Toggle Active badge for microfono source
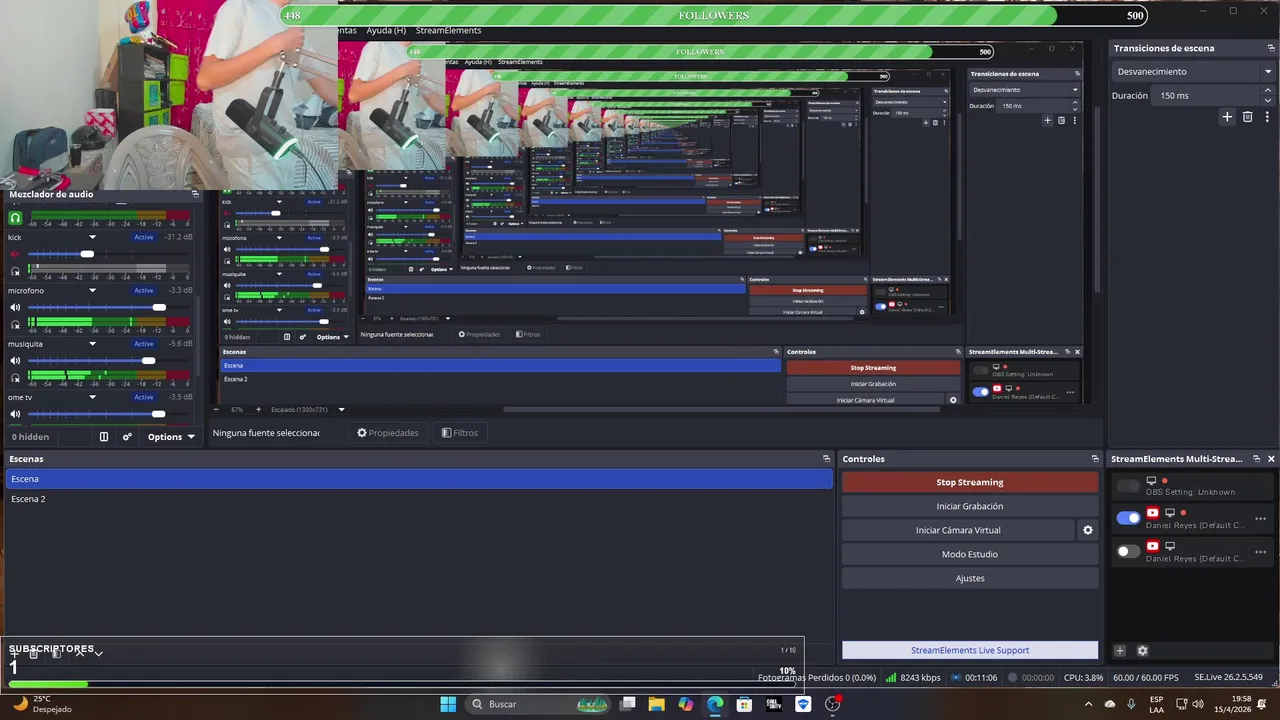This screenshot has width=1280, height=720. click(144, 290)
